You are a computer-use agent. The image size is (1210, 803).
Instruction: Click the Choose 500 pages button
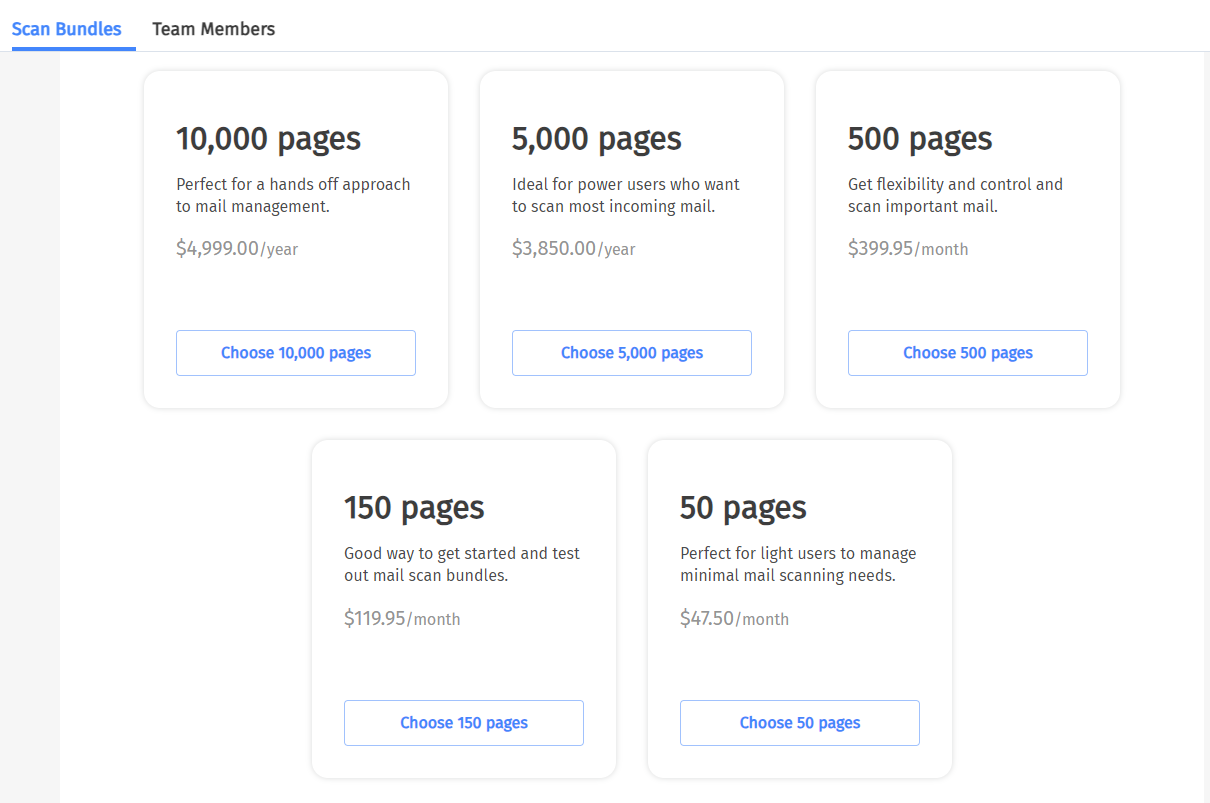coord(967,353)
